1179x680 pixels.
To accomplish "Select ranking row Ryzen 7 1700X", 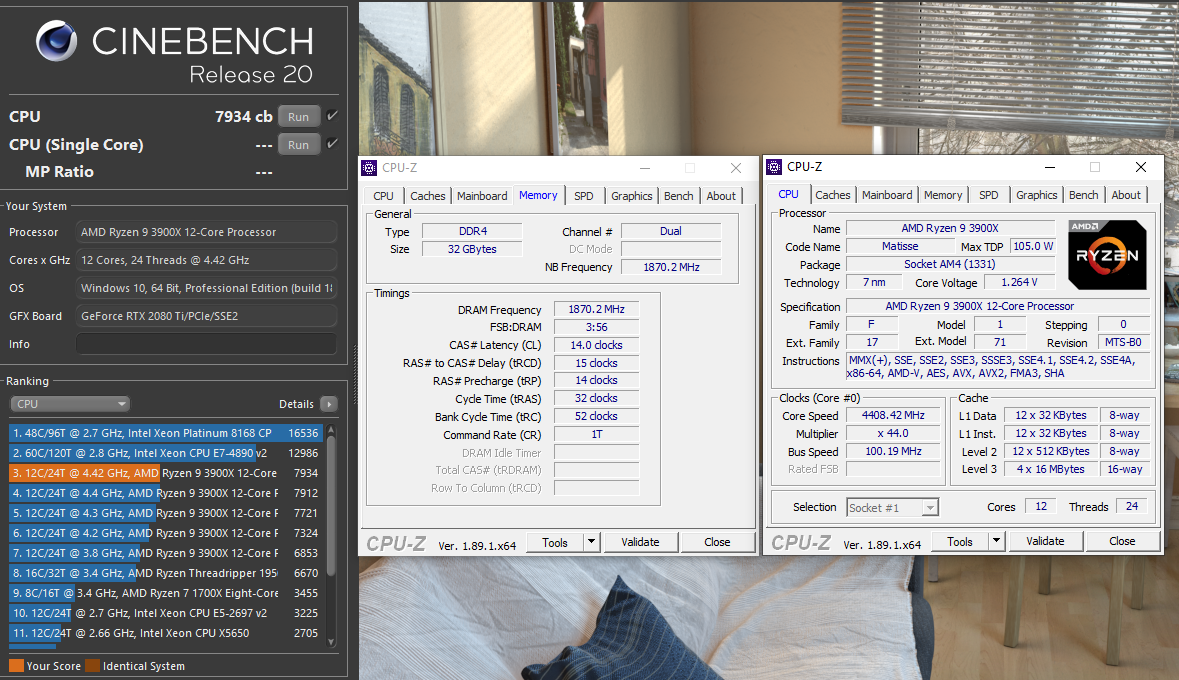I will coord(166,593).
